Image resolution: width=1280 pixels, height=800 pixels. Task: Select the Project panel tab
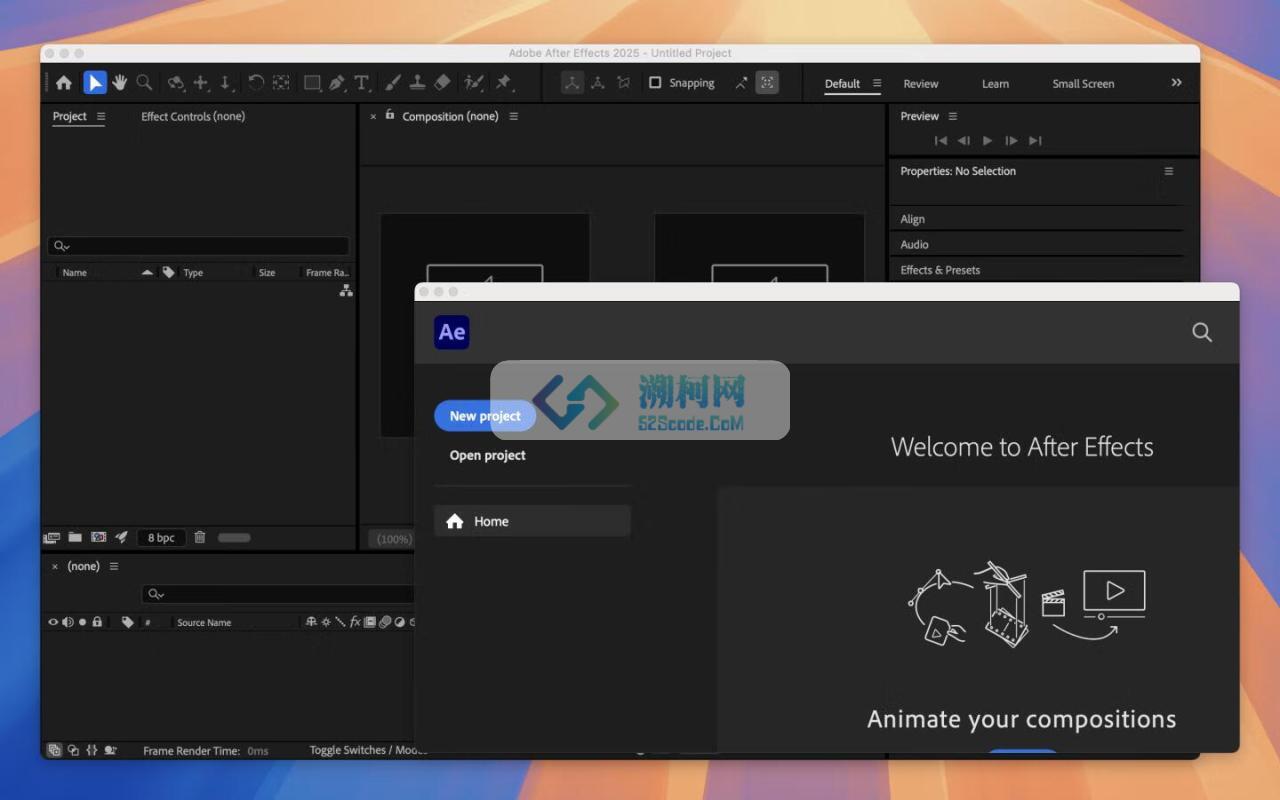tap(70, 116)
